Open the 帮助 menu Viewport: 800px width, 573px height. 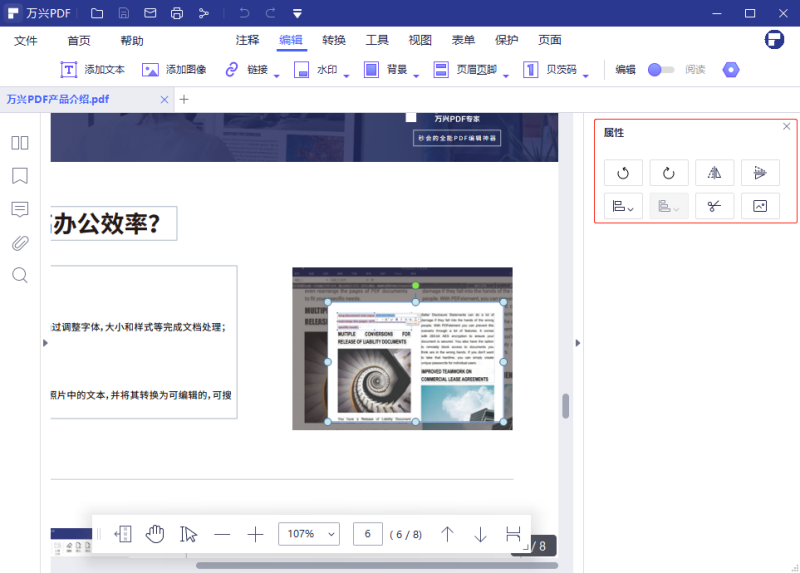132,40
